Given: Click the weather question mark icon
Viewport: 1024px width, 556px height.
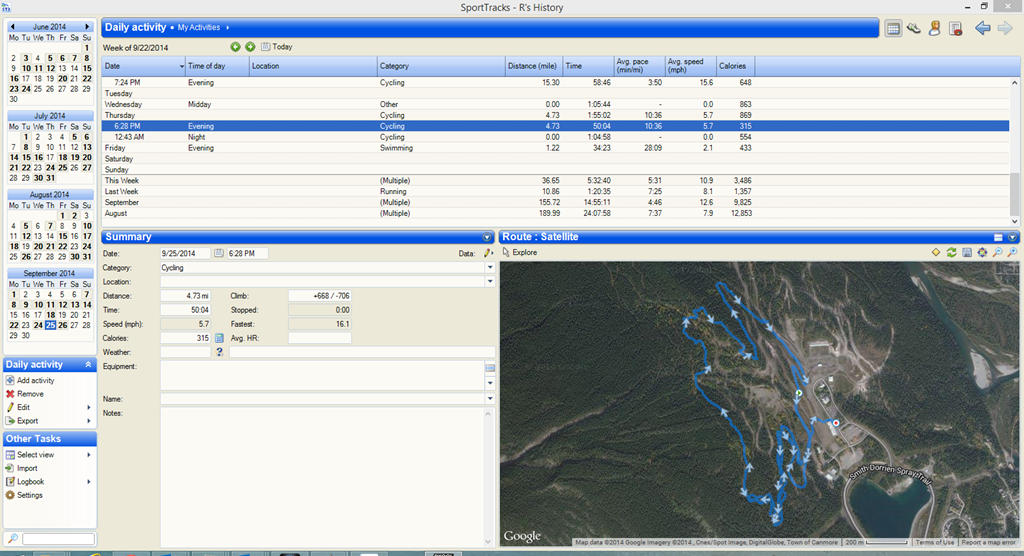Looking at the screenshot, I should click(219, 352).
